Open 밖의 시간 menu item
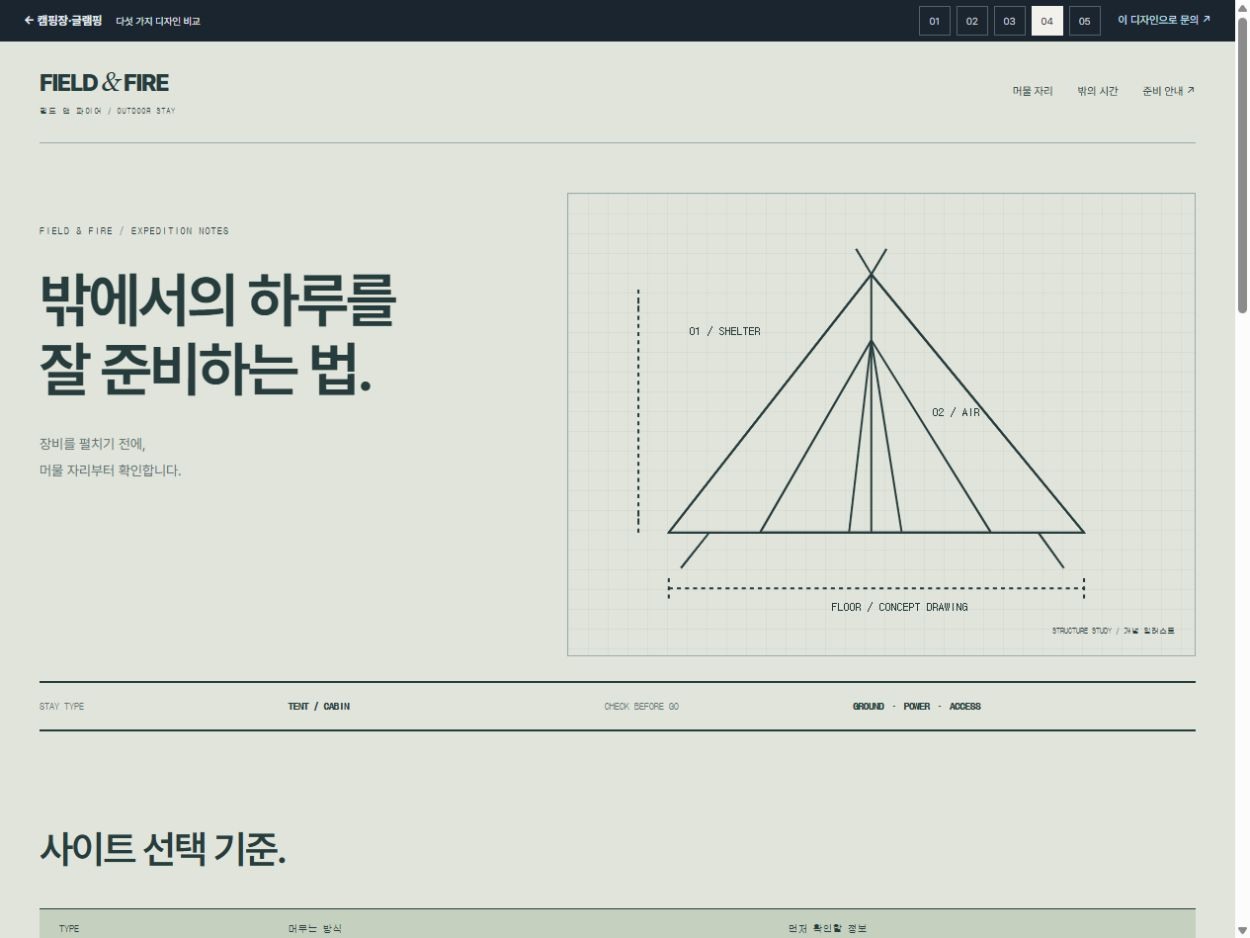This screenshot has width=1250, height=938. (1097, 91)
